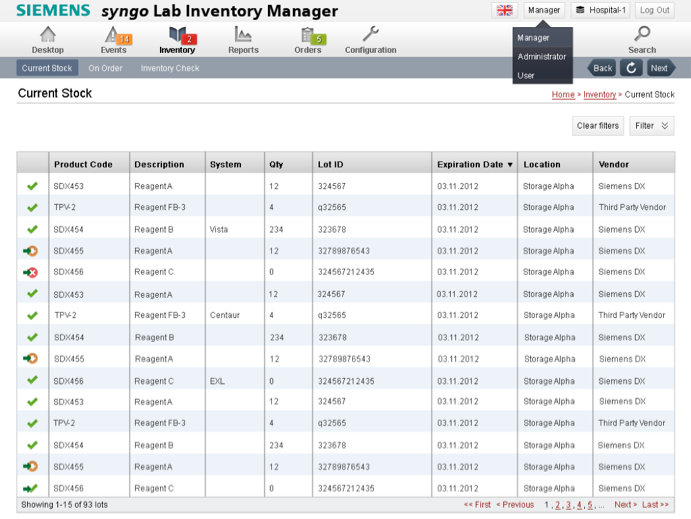The height and width of the screenshot is (519, 691).
Task: Click the Log Out button
Action: (x=654, y=10)
